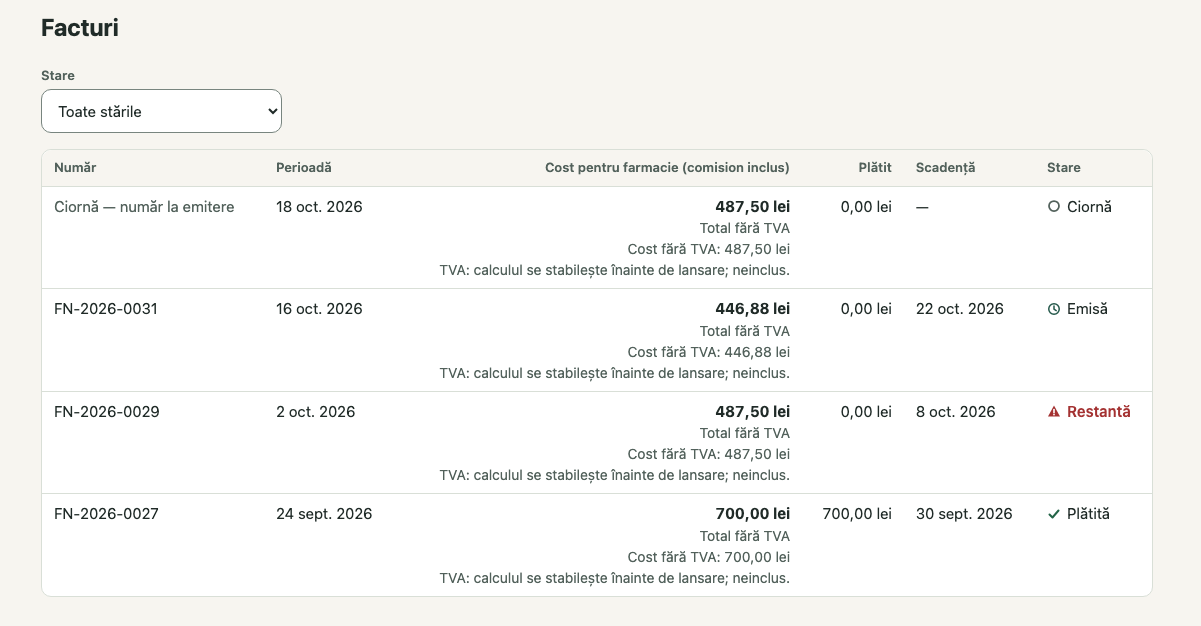
Task: Click the period date 16 oct. 2026
Action: click(319, 309)
